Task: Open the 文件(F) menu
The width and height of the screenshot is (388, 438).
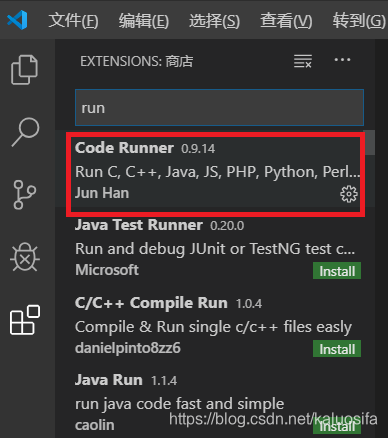Action: tap(73, 21)
